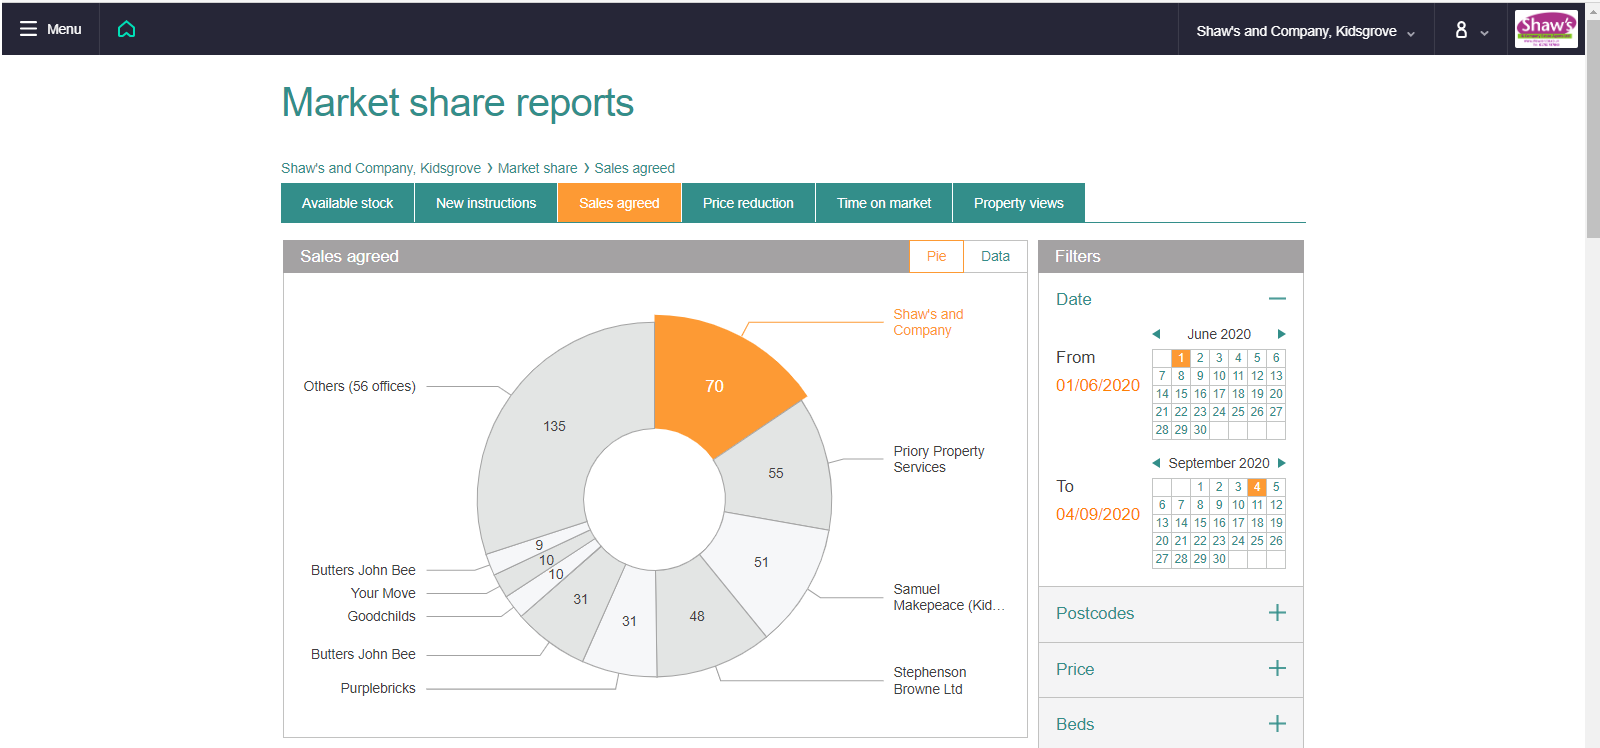Go to previous month before September 2020
This screenshot has height=748, width=1600.
[1156, 463]
